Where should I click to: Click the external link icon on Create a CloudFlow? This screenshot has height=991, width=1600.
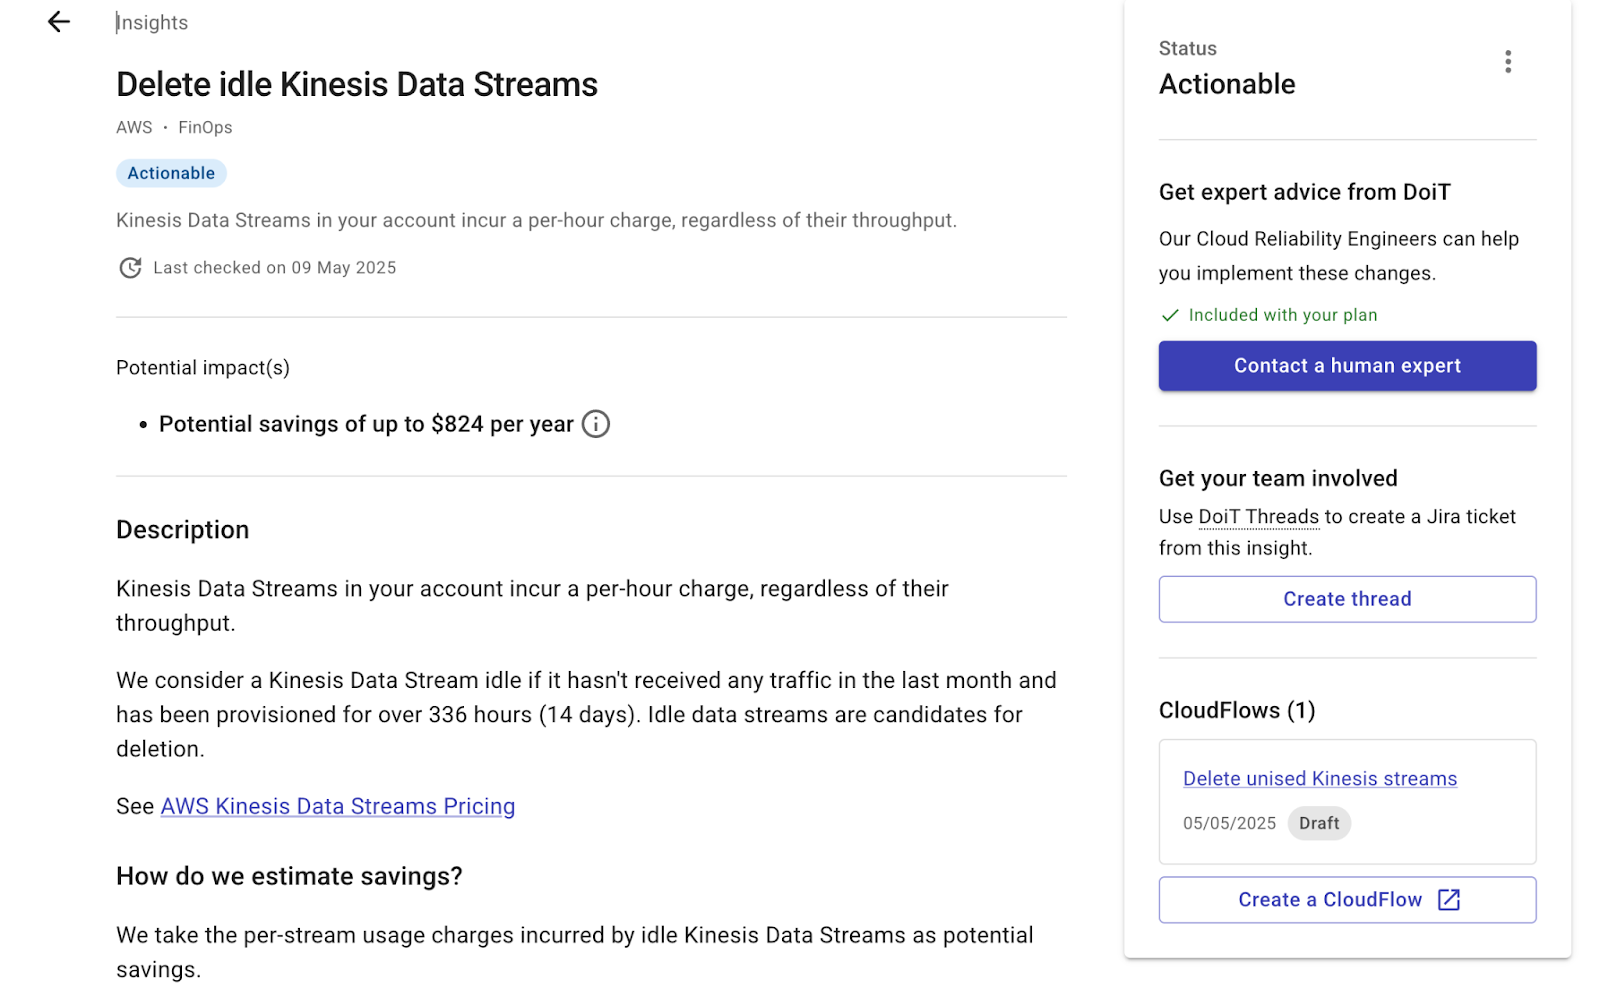point(1449,900)
